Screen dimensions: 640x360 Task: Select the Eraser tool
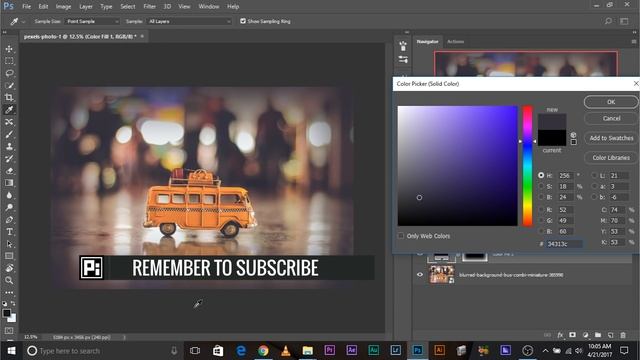9,171
